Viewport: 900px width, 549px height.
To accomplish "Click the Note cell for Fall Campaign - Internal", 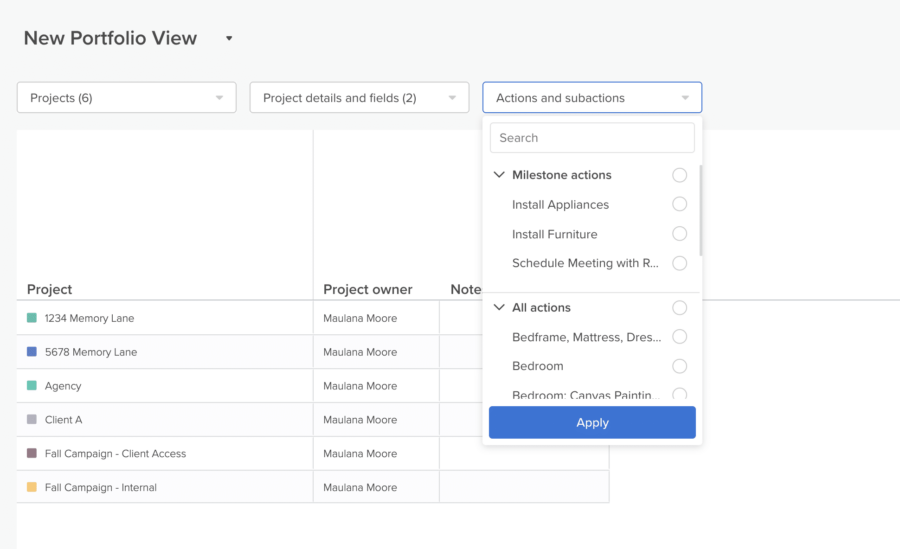I will (x=524, y=487).
